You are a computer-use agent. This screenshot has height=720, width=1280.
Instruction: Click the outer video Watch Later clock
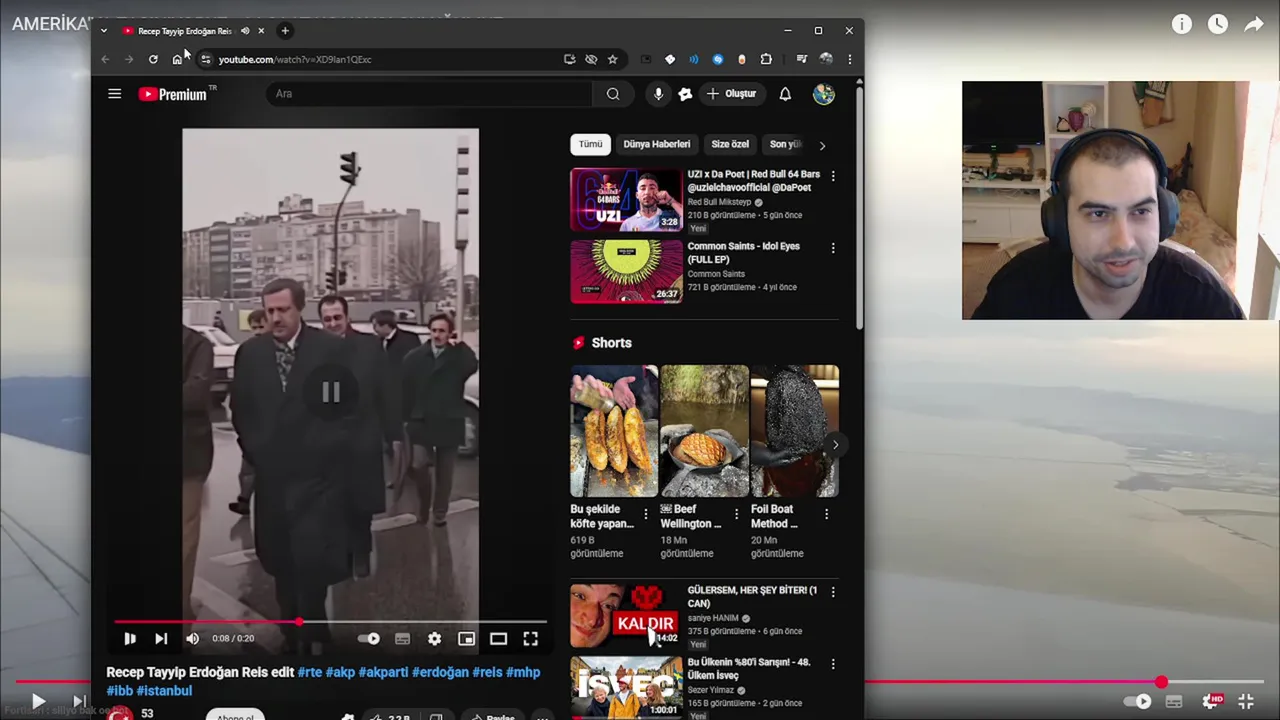(1217, 24)
